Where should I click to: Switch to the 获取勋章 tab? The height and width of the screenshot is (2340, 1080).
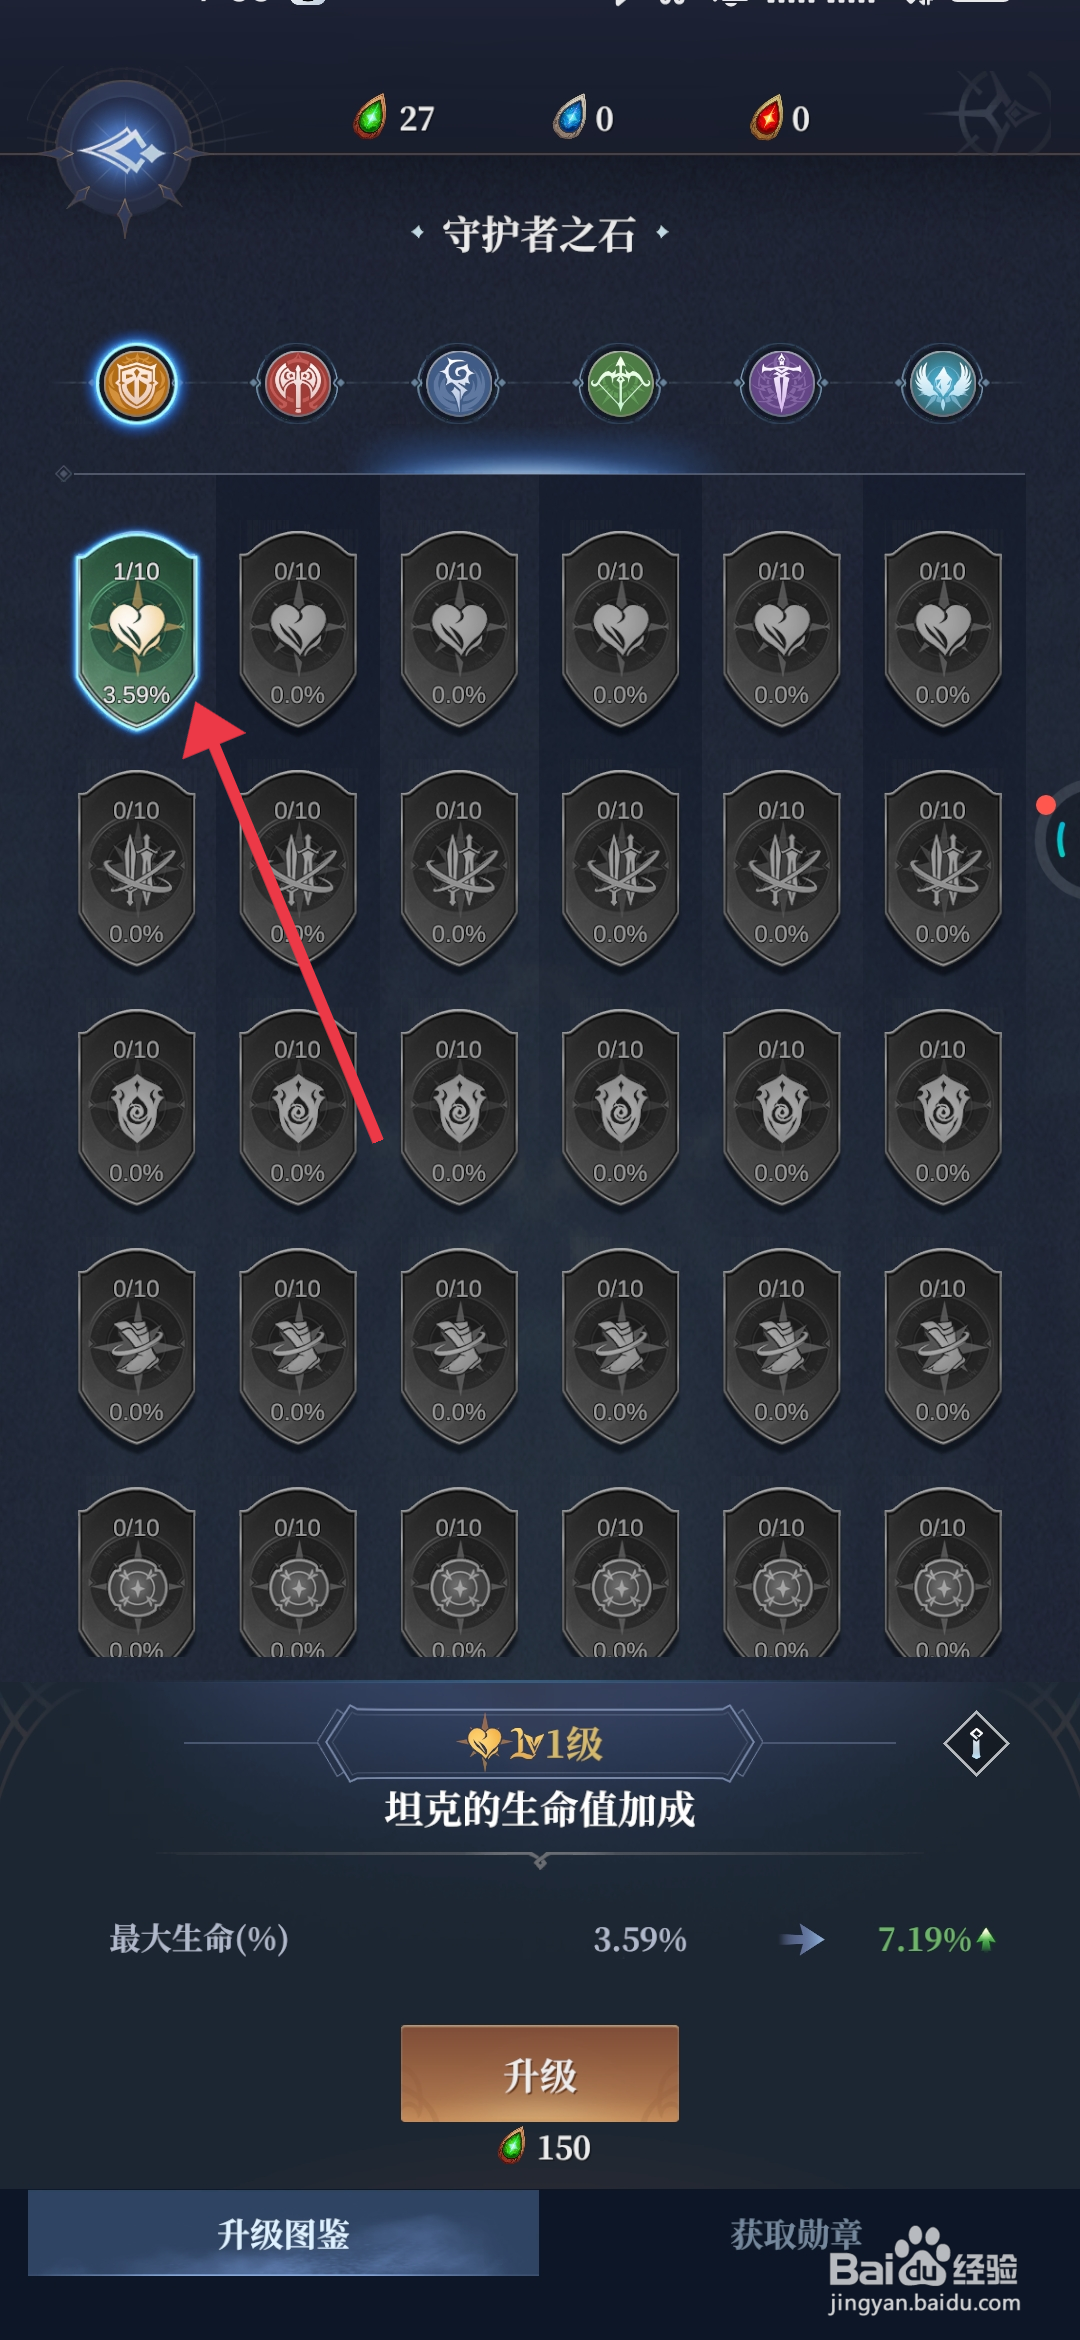(x=796, y=2233)
